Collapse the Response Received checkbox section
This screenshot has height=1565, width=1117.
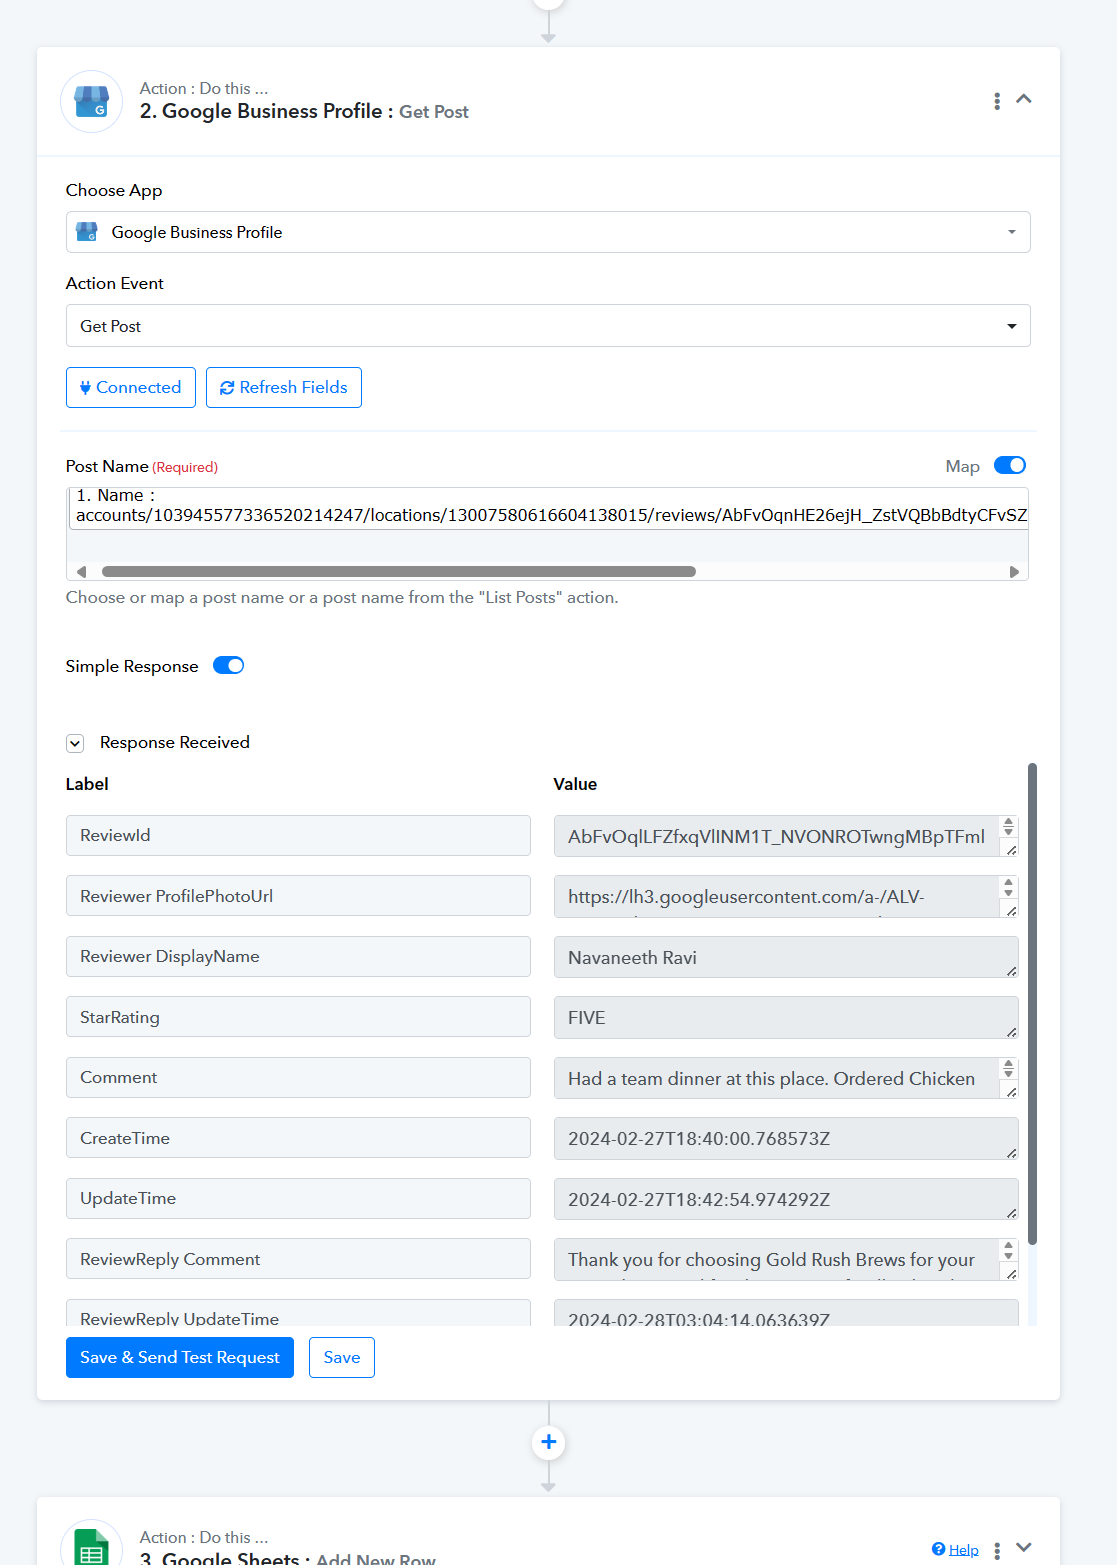(75, 743)
